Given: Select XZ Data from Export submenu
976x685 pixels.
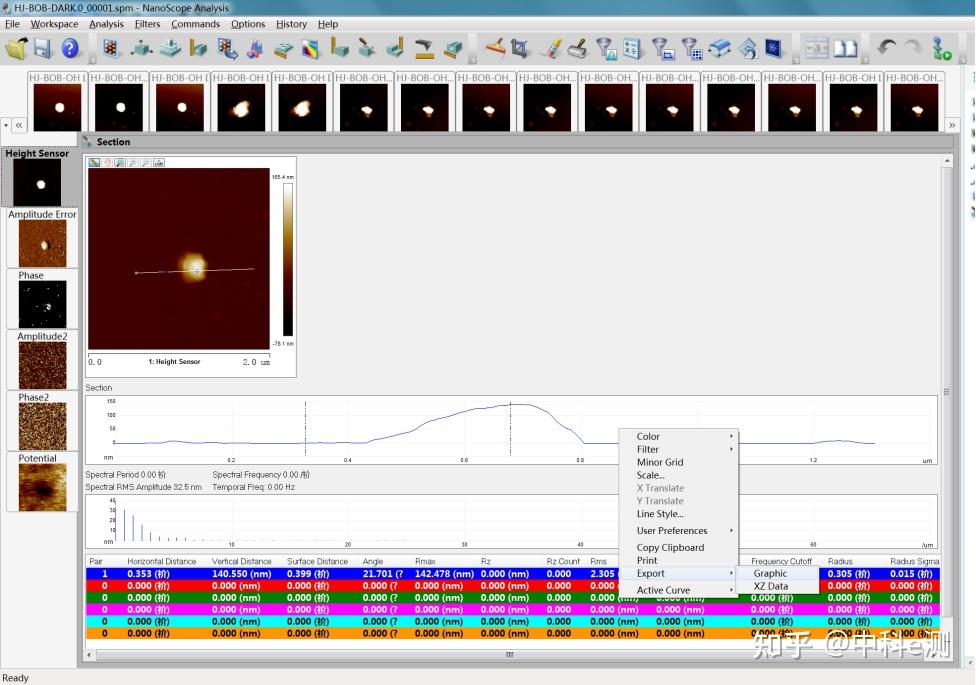Looking at the screenshot, I should [x=771, y=586].
